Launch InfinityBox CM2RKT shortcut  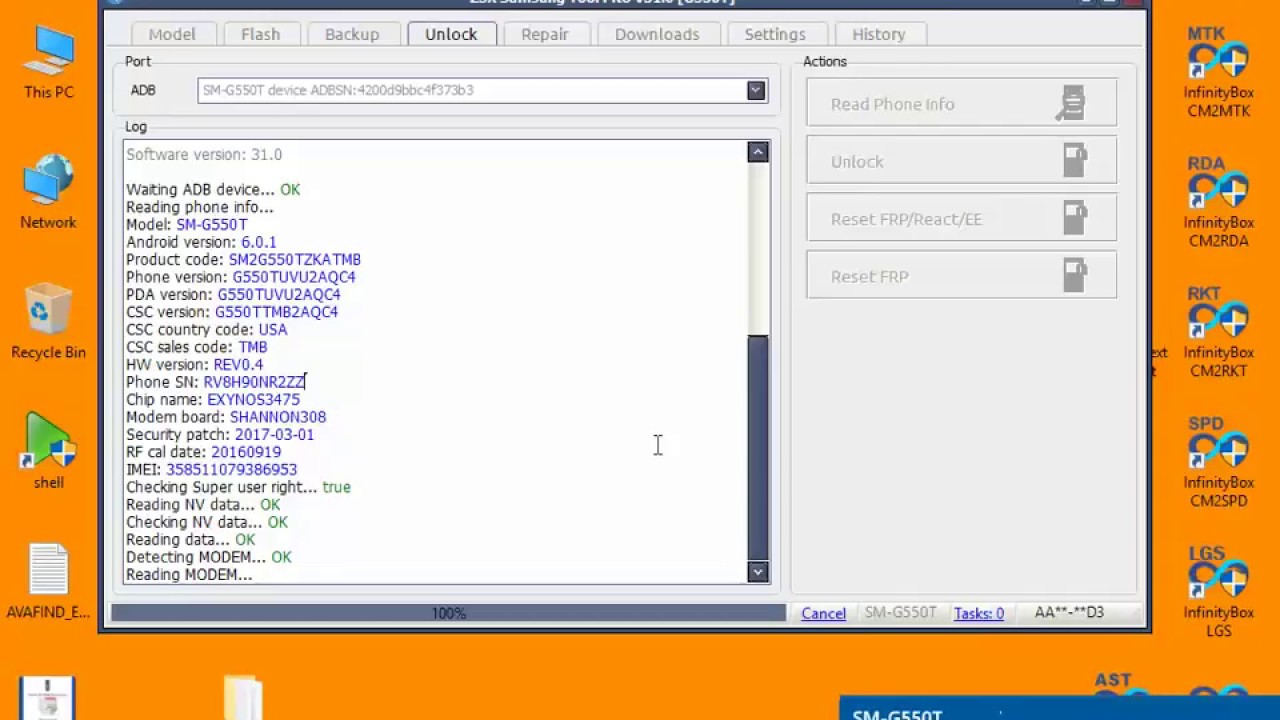pyautogui.click(x=1218, y=333)
